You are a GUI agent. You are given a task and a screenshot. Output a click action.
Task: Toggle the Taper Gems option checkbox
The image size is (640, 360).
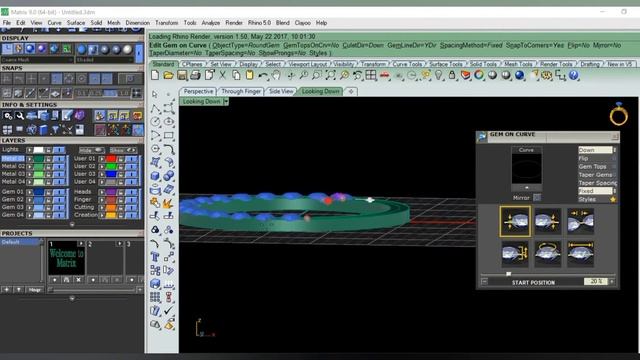(615, 175)
